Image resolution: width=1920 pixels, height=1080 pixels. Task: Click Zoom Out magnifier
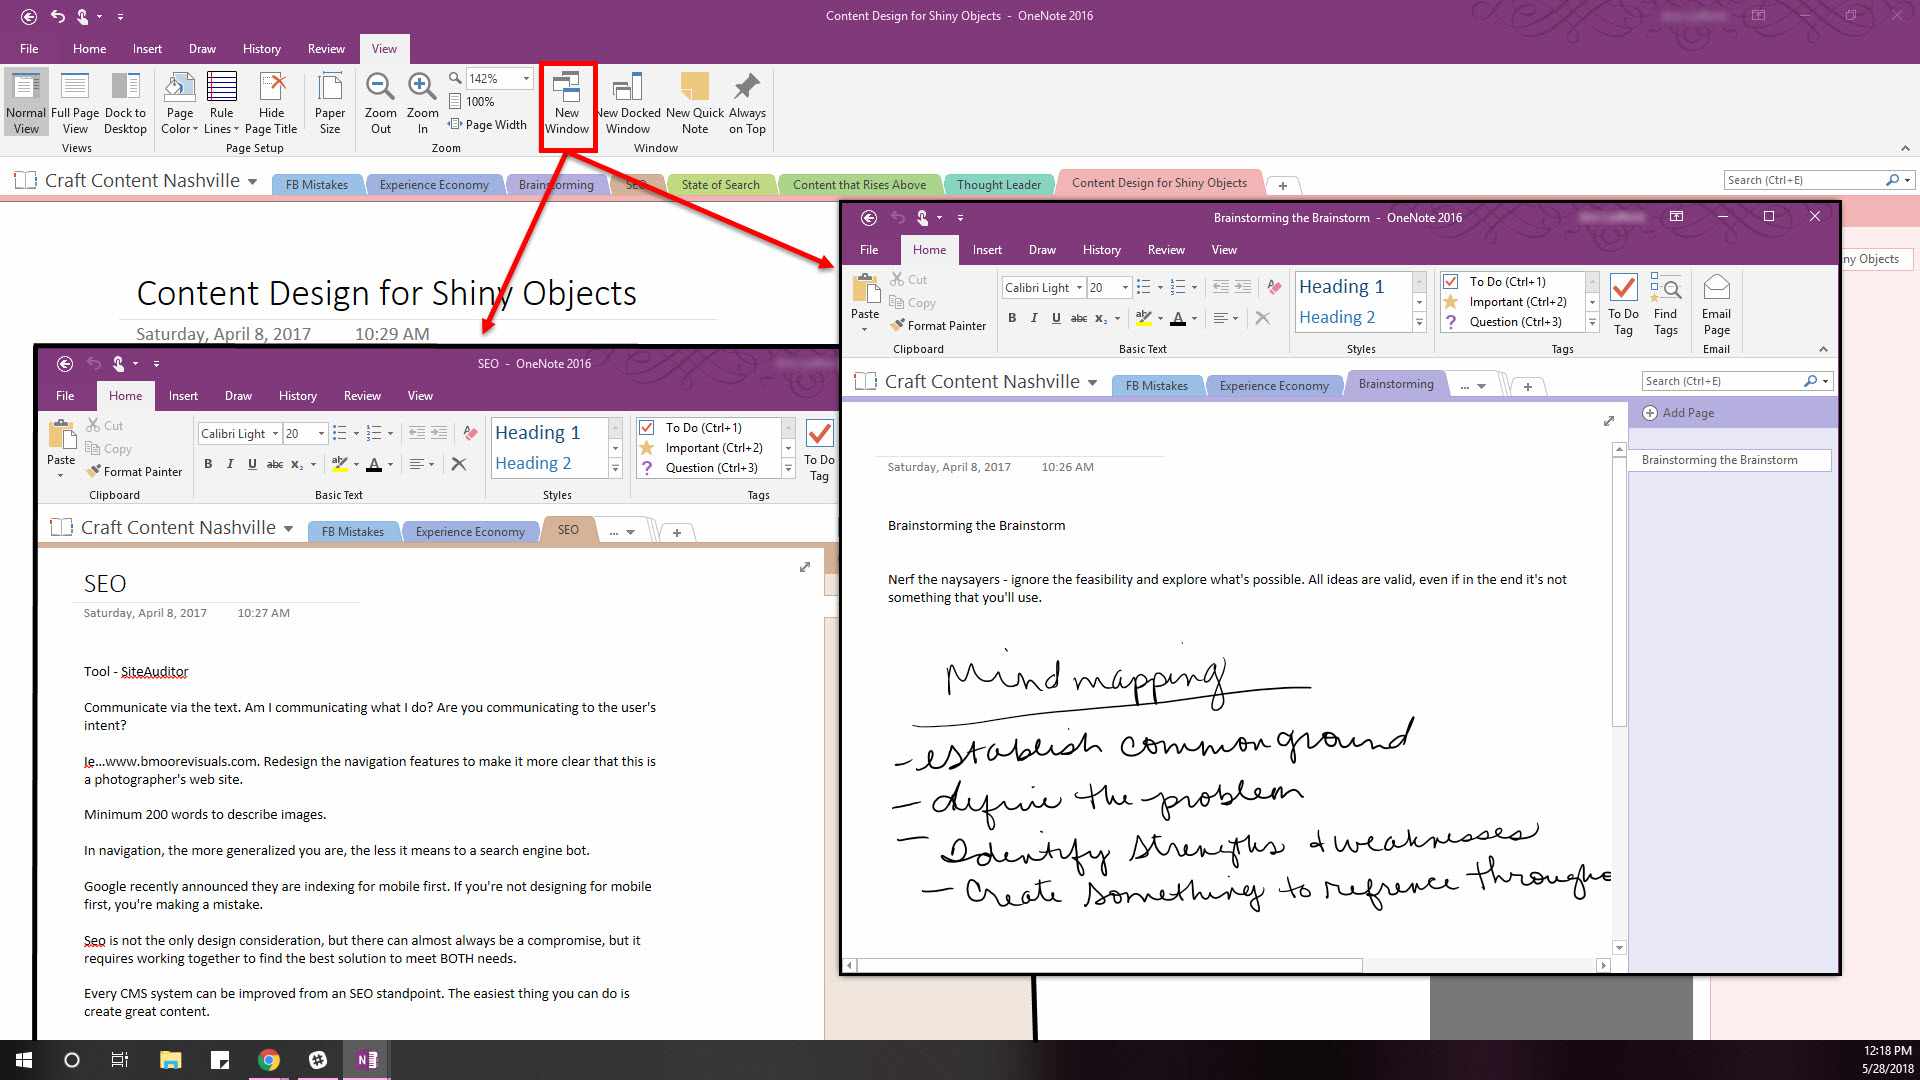(x=380, y=103)
